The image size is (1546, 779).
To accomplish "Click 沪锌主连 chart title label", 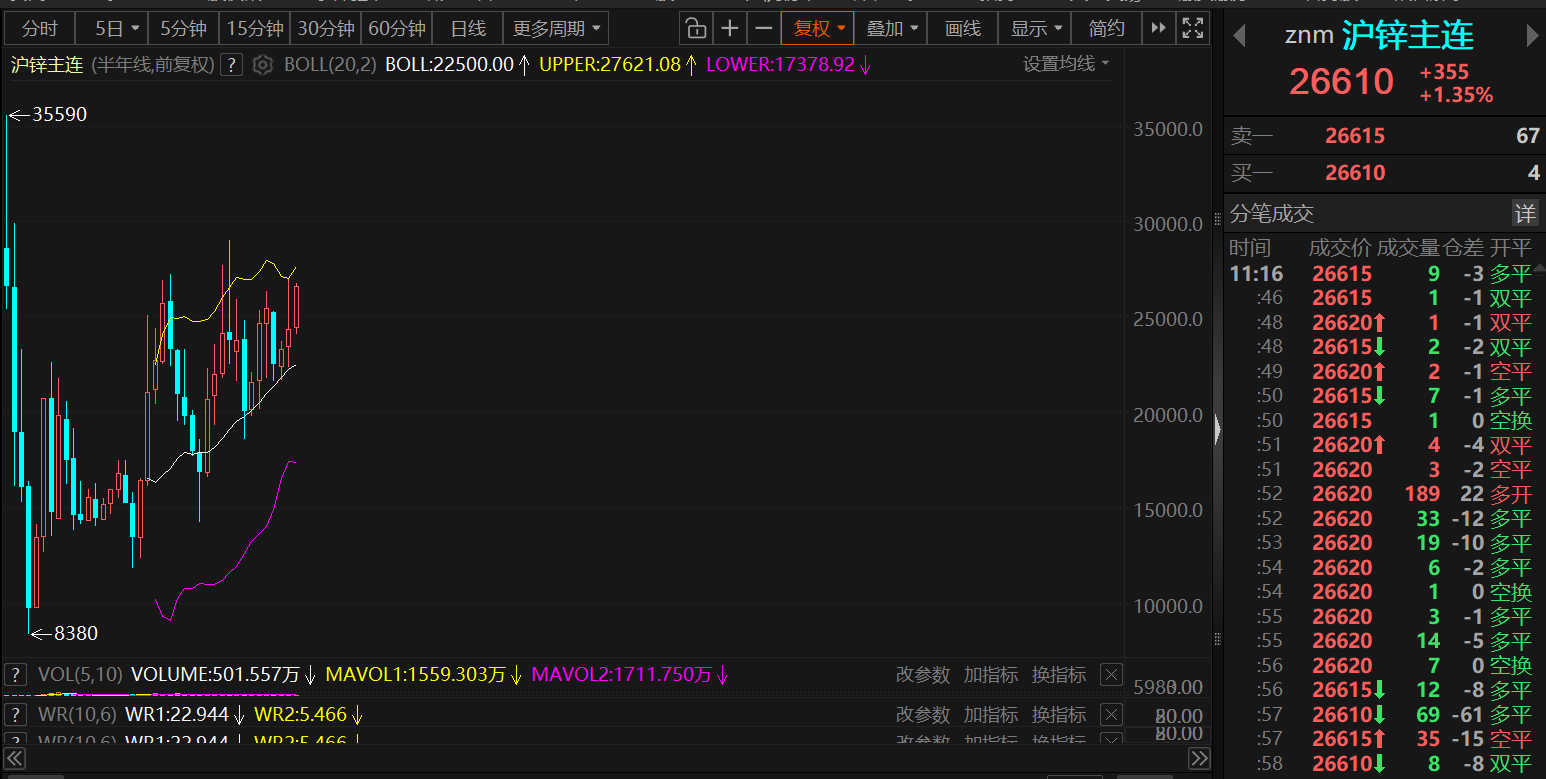I will coord(47,66).
